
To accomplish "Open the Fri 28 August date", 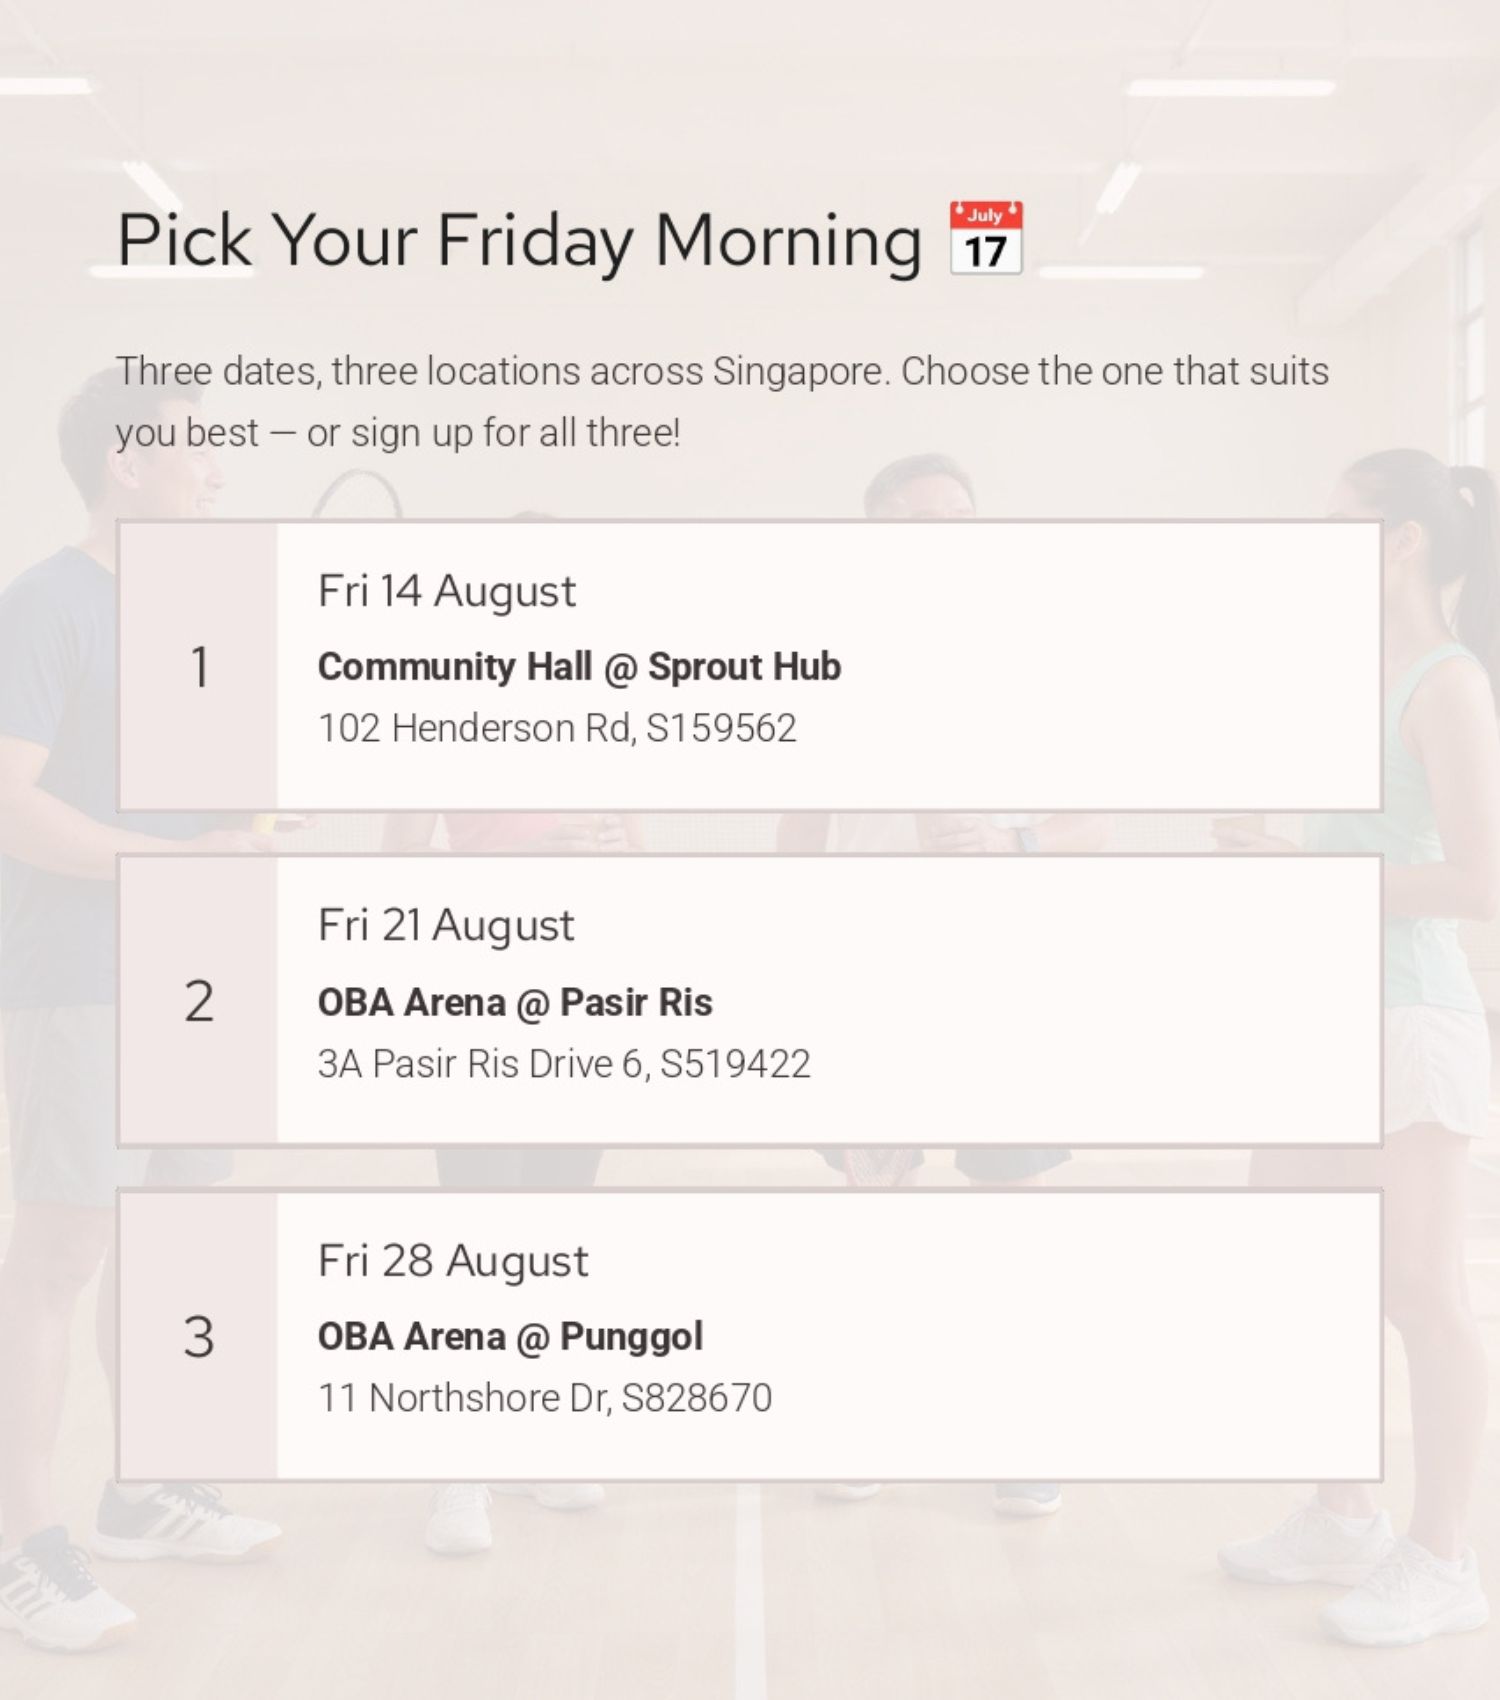I will (453, 1260).
